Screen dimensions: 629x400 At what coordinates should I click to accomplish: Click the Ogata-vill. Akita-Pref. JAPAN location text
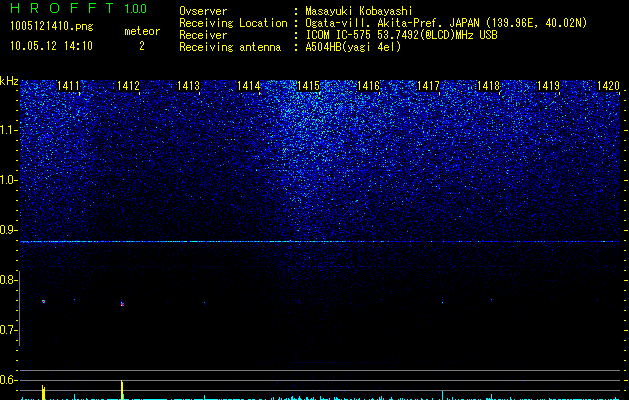446,23
